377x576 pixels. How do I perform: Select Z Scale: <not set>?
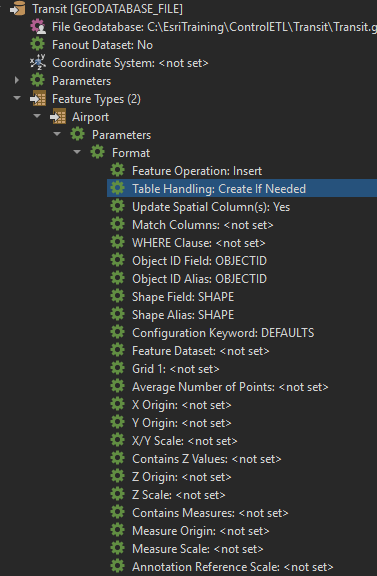tap(179, 495)
